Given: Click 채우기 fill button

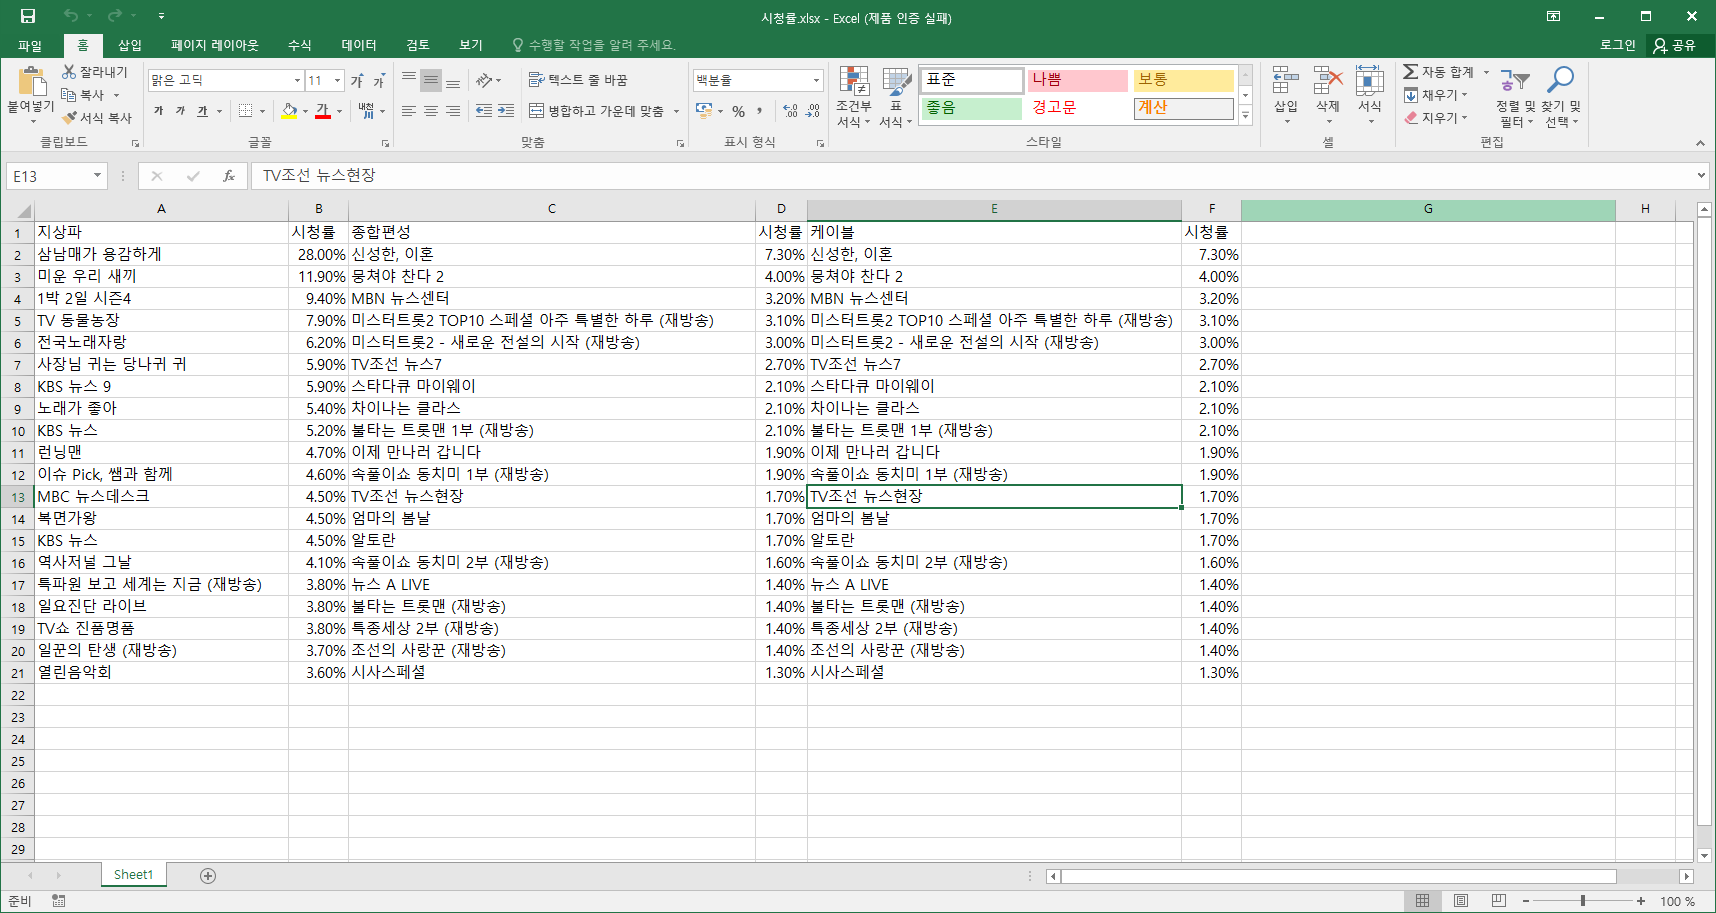Looking at the screenshot, I should (1436, 95).
